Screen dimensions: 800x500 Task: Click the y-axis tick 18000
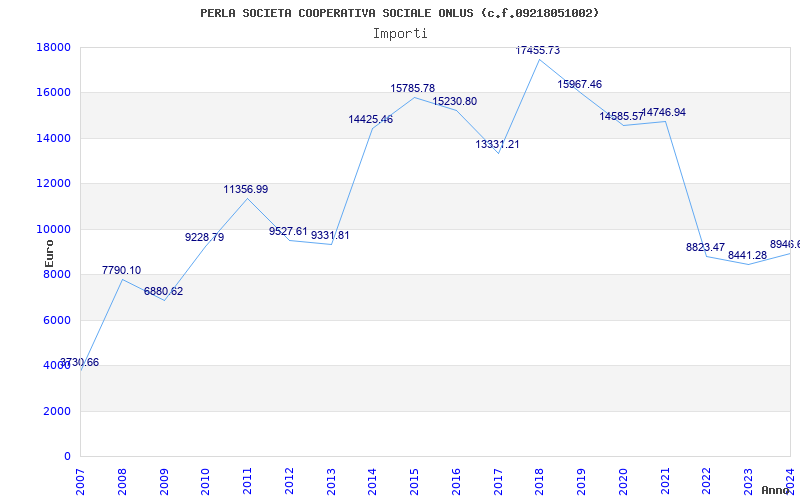click(x=54, y=47)
